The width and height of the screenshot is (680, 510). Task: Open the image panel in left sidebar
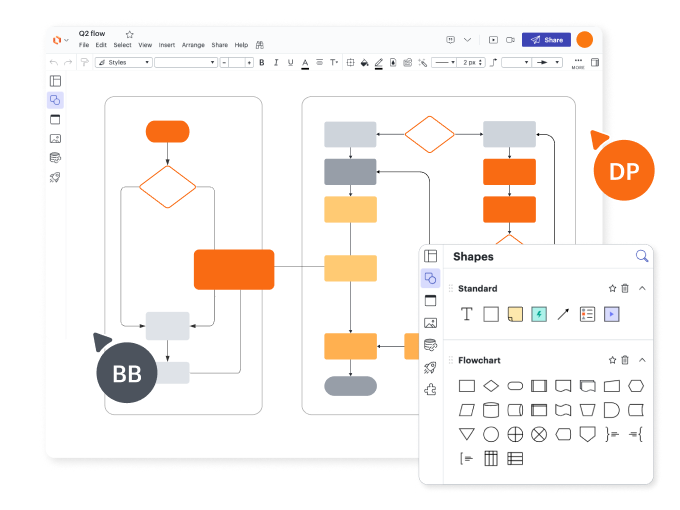[x=55, y=138]
